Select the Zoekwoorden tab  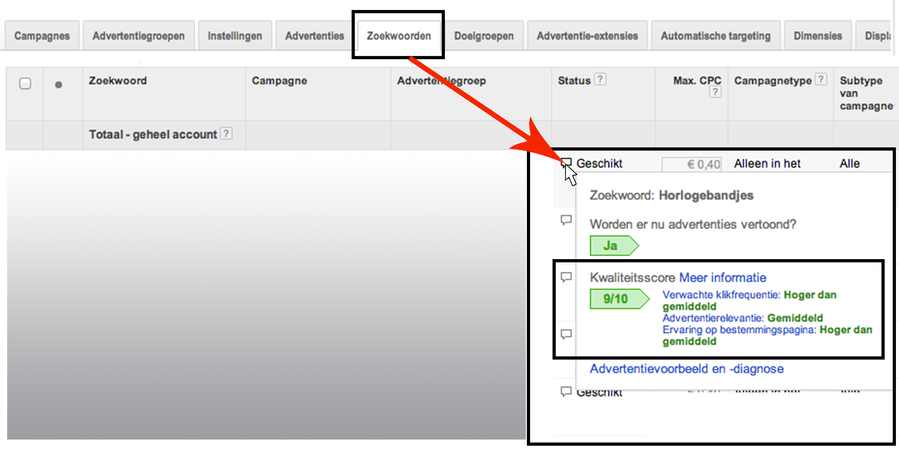point(399,36)
